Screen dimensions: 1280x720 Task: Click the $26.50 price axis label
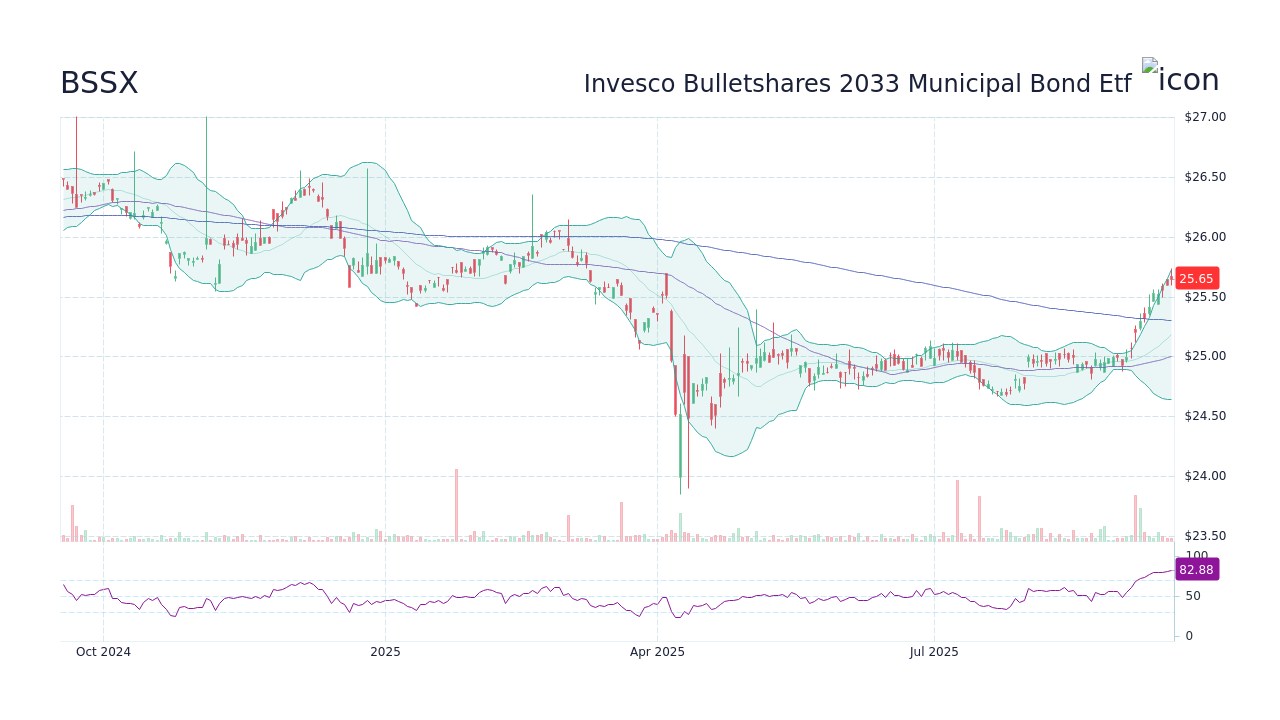[x=1205, y=177]
